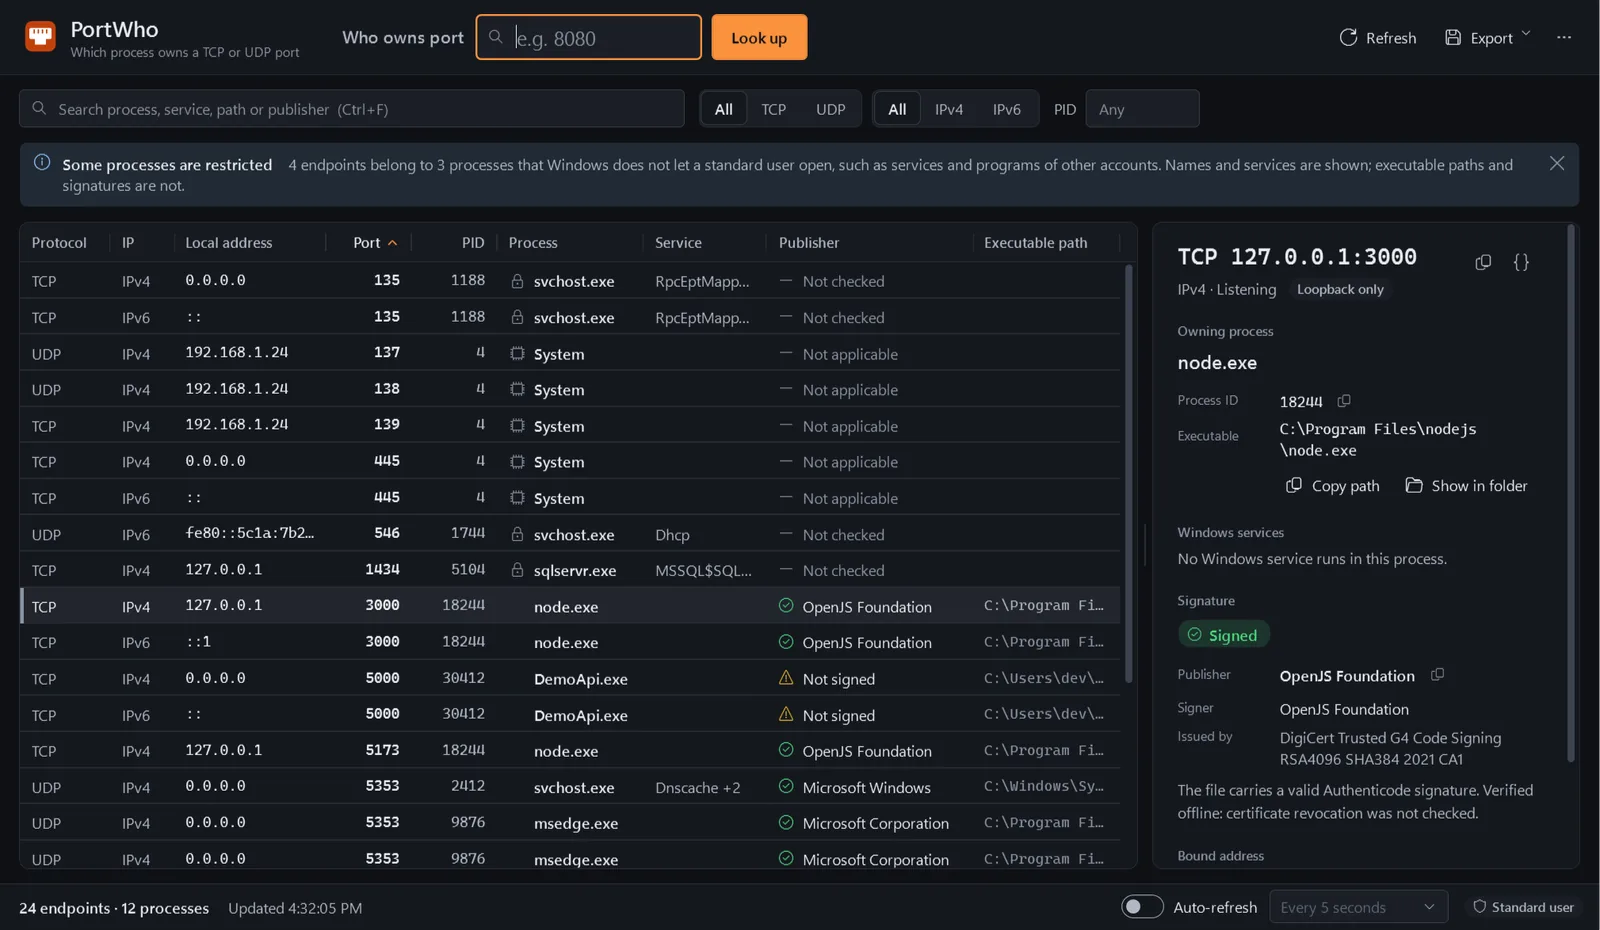Click the Refresh button
This screenshot has width=1600, height=930.
point(1378,37)
